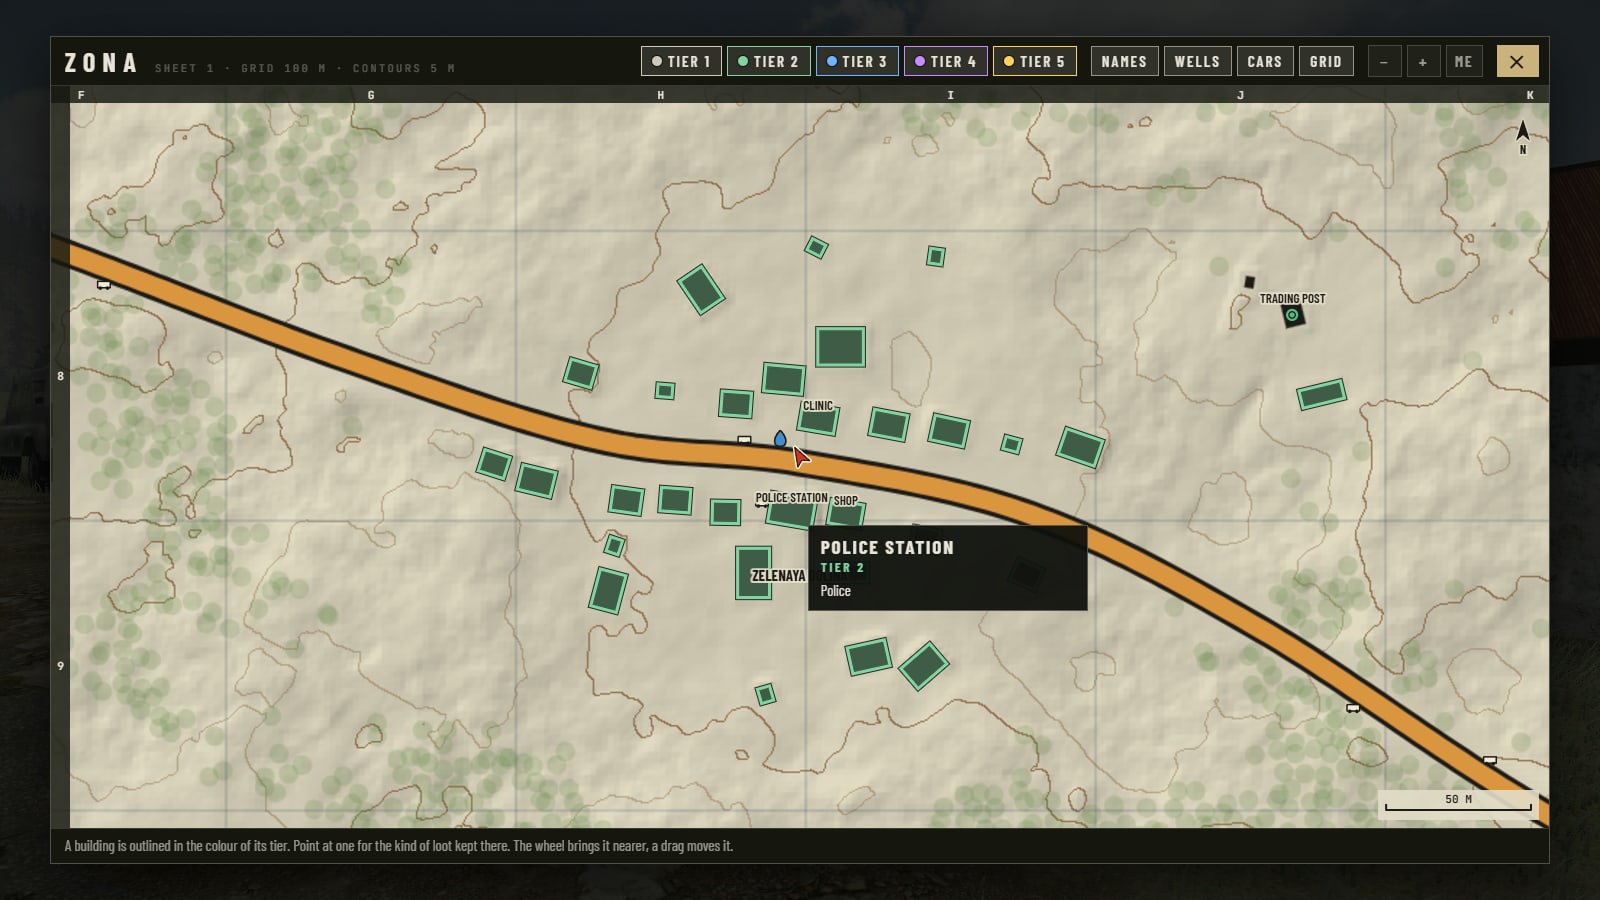Click the car marker next to the scale bar
This screenshot has height=900, width=1600.
(x=1490, y=760)
